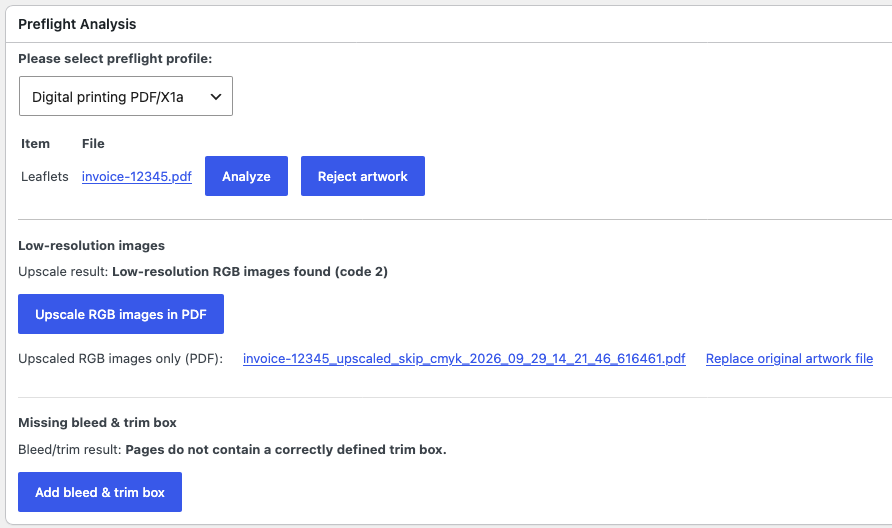Click 'Please select preflight profile:' label

115,59
